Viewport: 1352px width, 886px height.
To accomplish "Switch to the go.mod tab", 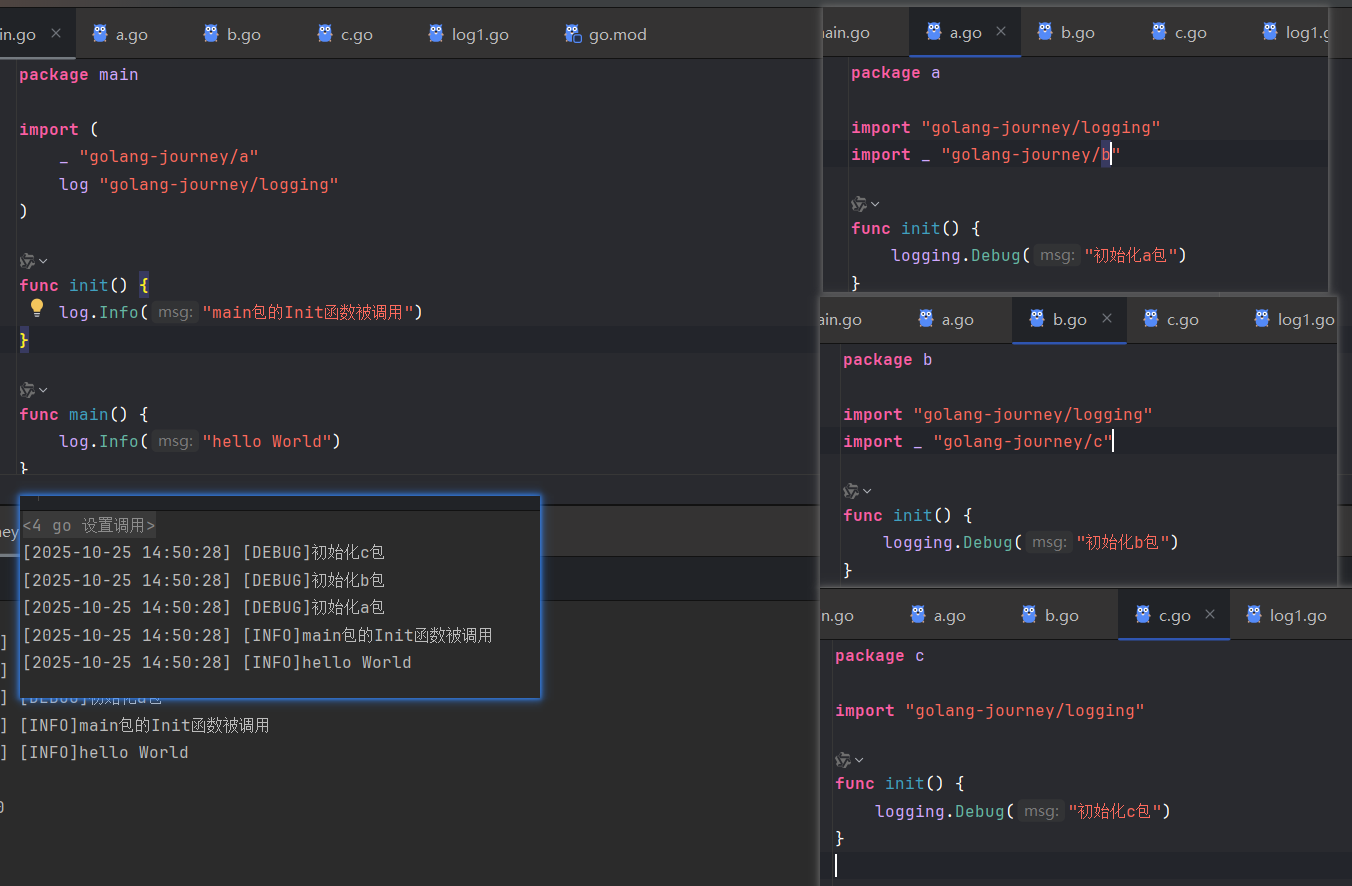I will (617, 34).
